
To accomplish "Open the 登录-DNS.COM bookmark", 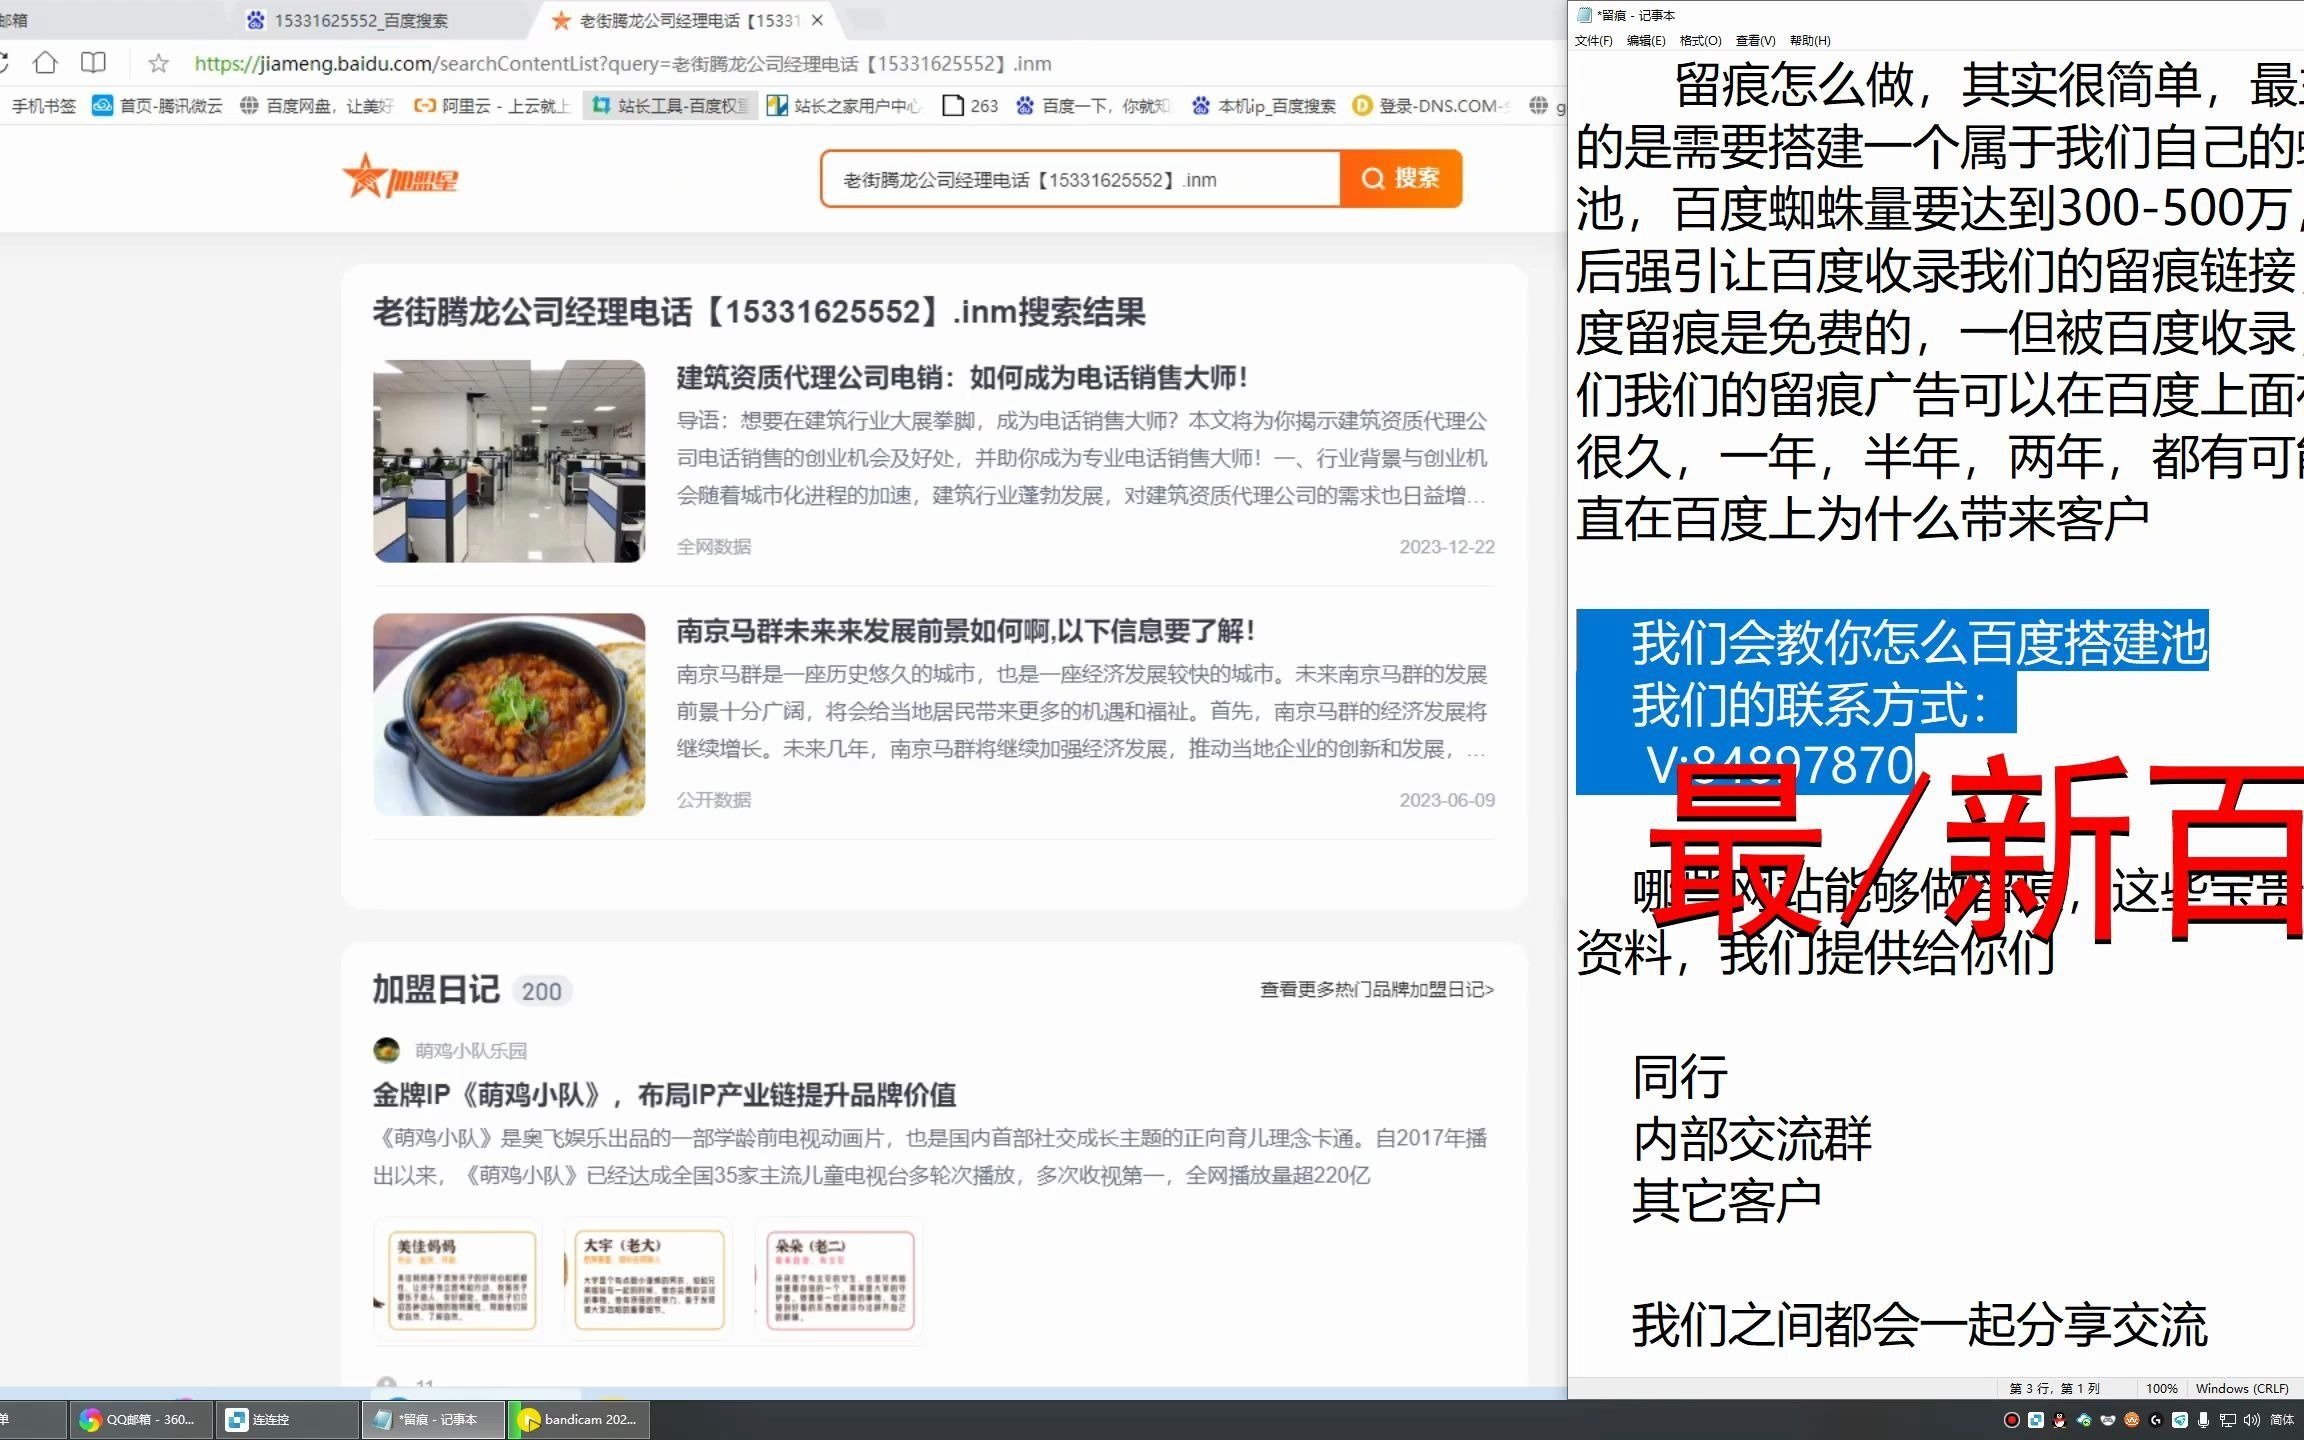I will (x=1431, y=105).
